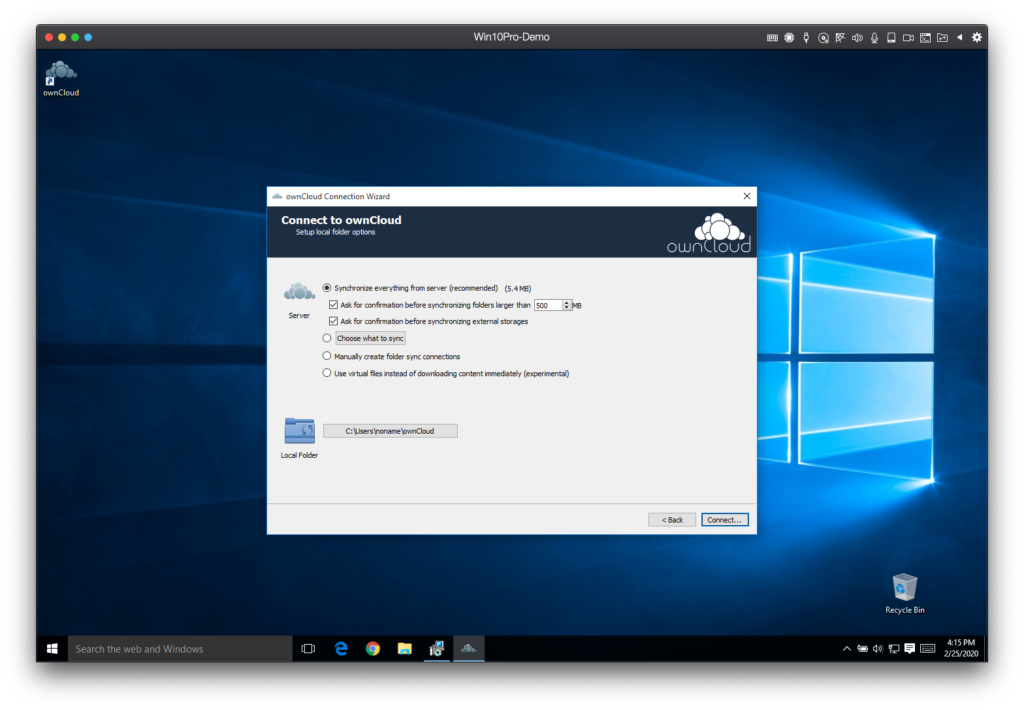The width and height of the screenshot is (1024, 710).
Task: Collapse the VM toolbar with arrow icon
Action: pyautogui.click(x=959, y=37)
